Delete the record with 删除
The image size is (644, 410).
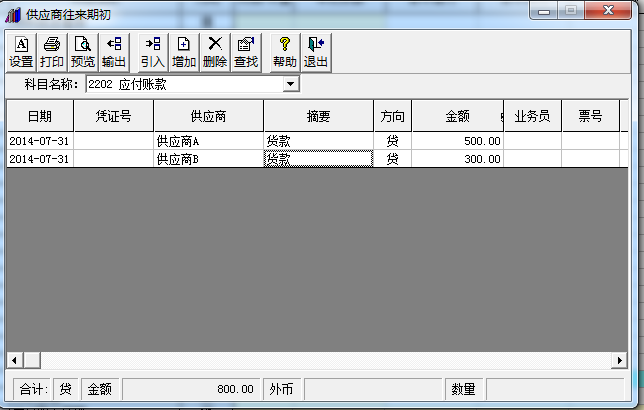click(x=215, y=53)
